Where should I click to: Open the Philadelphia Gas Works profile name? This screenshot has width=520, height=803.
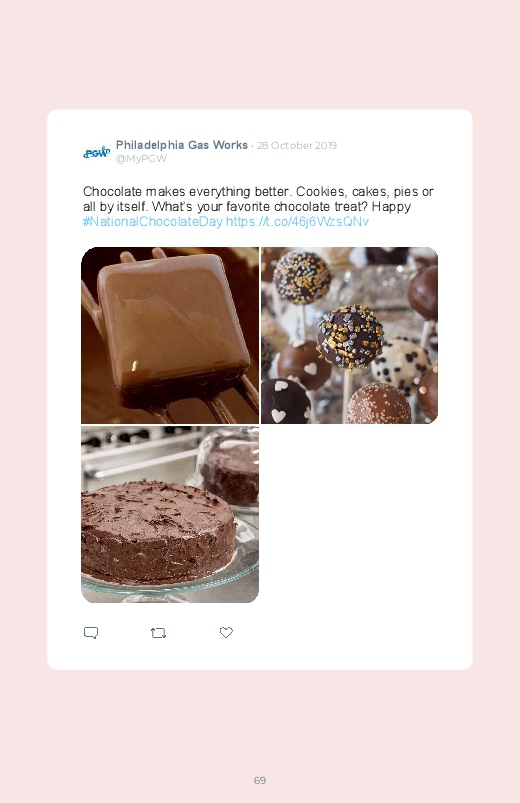[182, 145]
